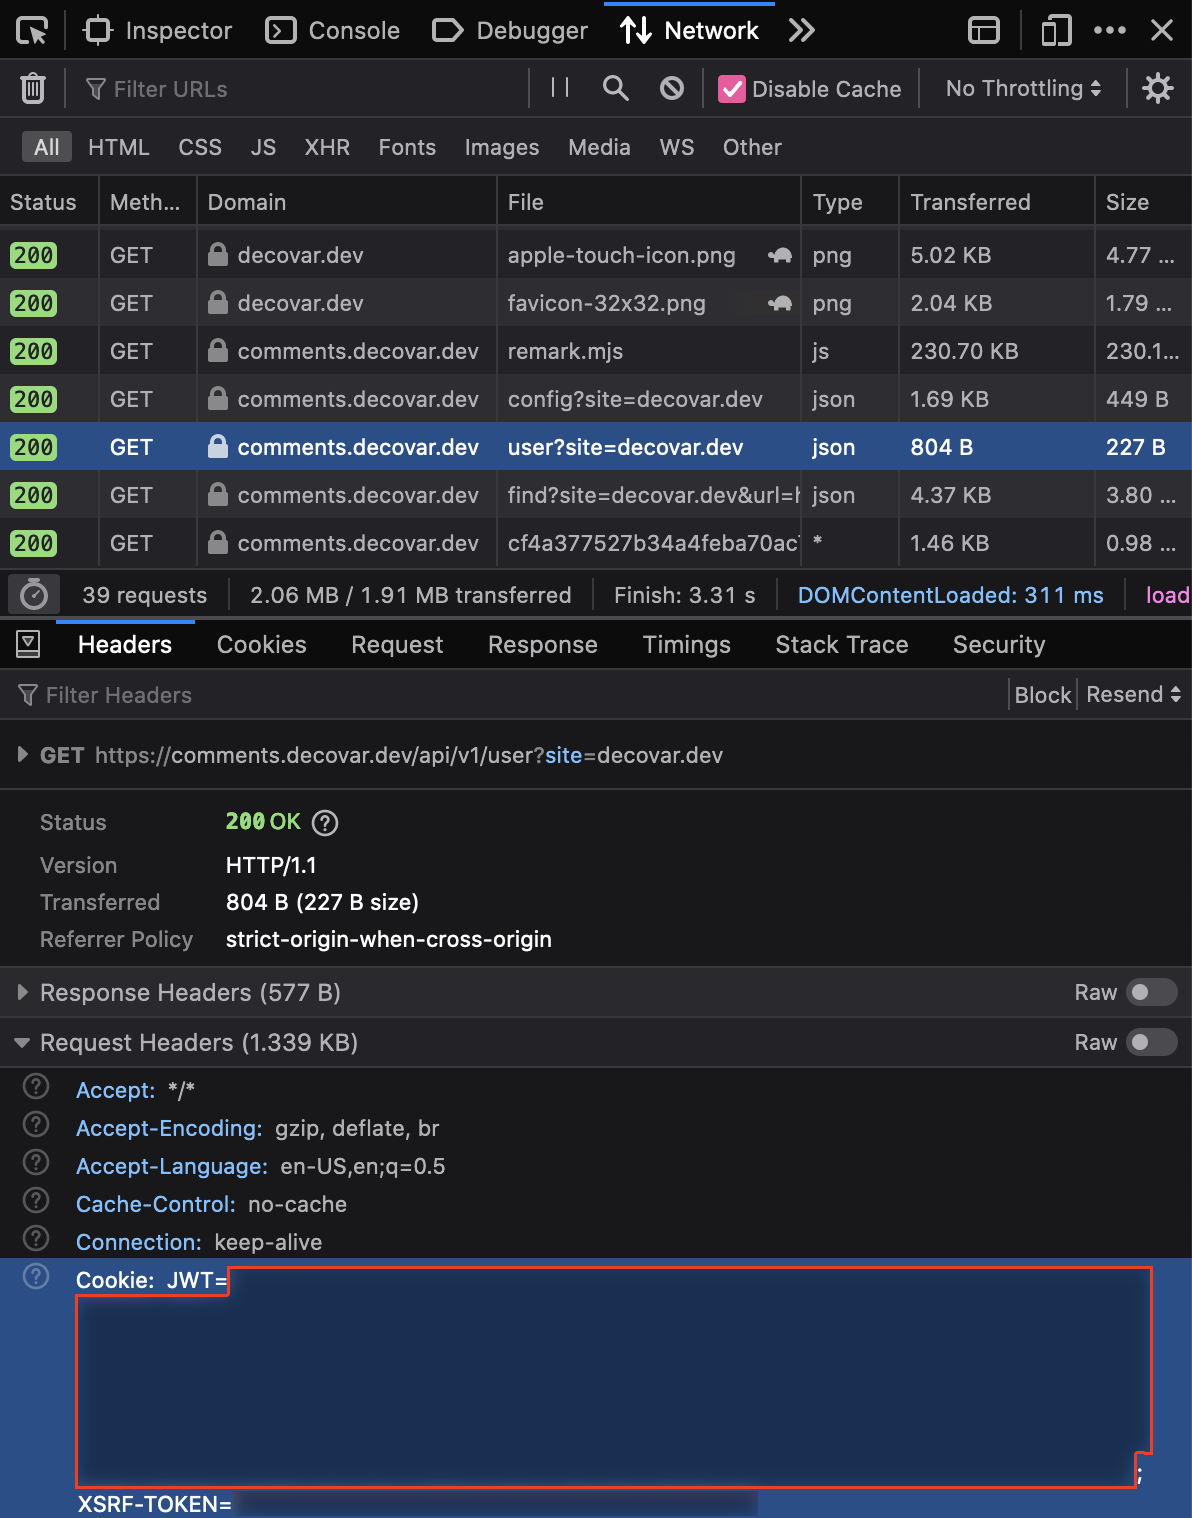The width and height of the screenshot is (1192, 1518).
Task: Filter requests by Images
Action: [502, 147]
